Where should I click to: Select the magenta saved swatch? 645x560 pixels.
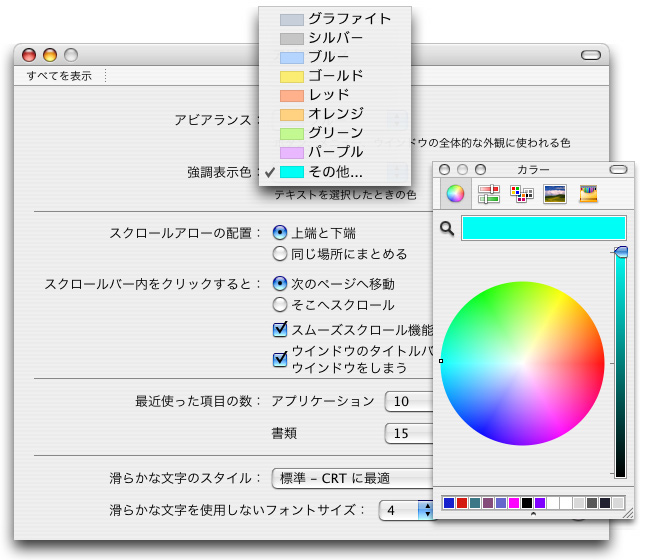(514, 503)
